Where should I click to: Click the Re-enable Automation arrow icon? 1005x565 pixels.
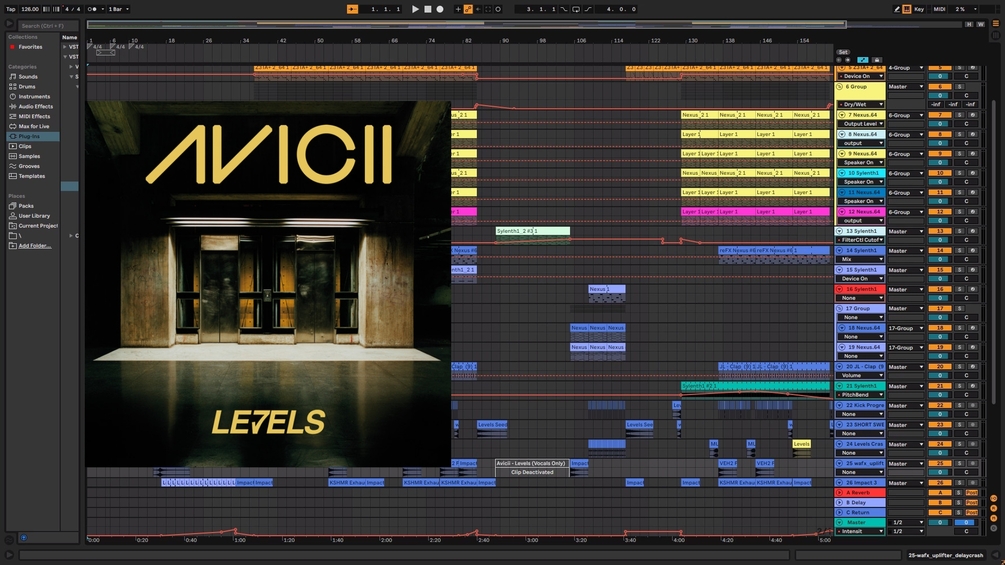point(478,9)
